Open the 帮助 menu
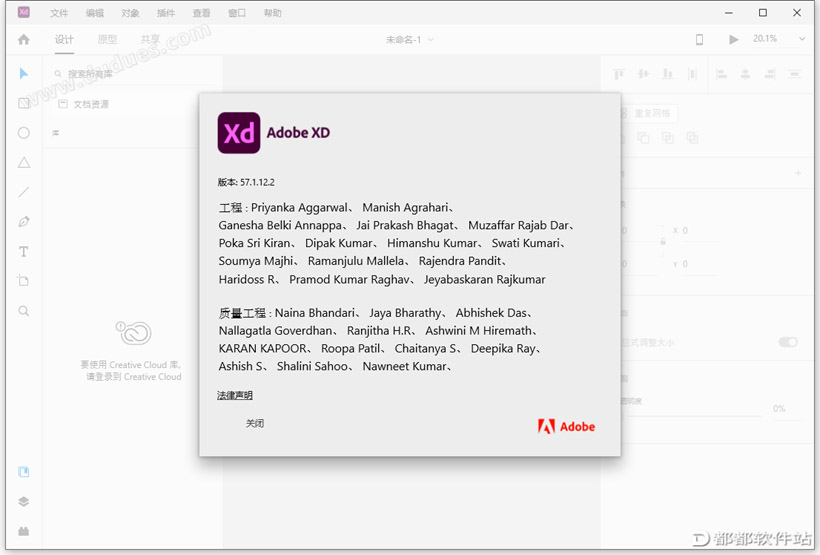 click(272, 13)
